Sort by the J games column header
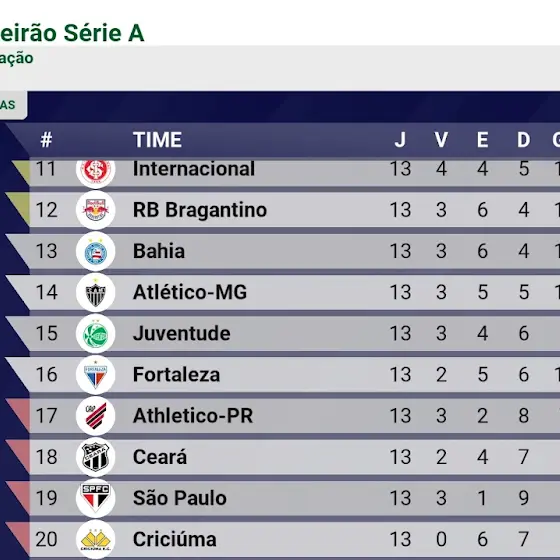The height and width of the screenshot is (560, 560). tap(400, 140)
